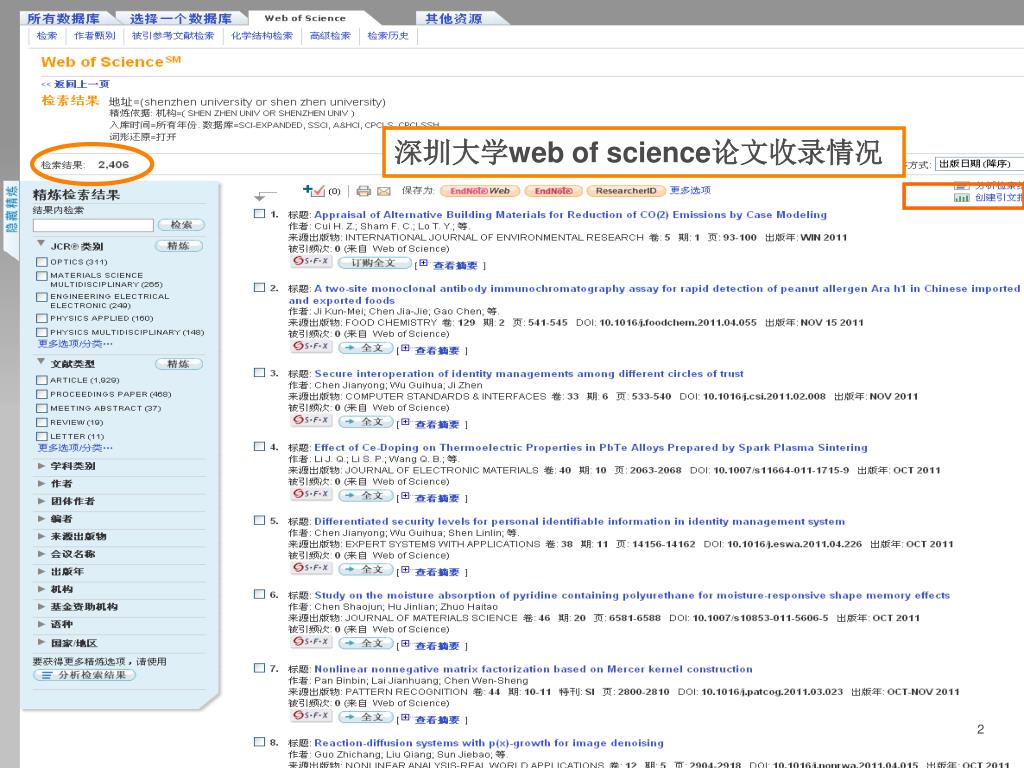The height and width of the screenshot is (768, 1024).
Task: Click 精炼 button beside 文献类型
Action: pos(179,364)
